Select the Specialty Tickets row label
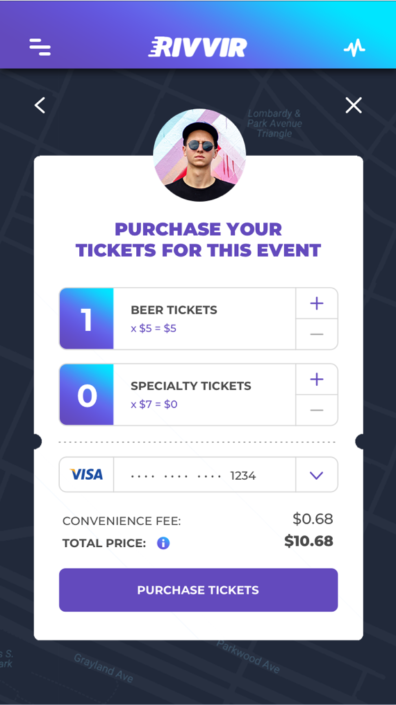Viewport: 396px width, 705px height. point(191,386)
